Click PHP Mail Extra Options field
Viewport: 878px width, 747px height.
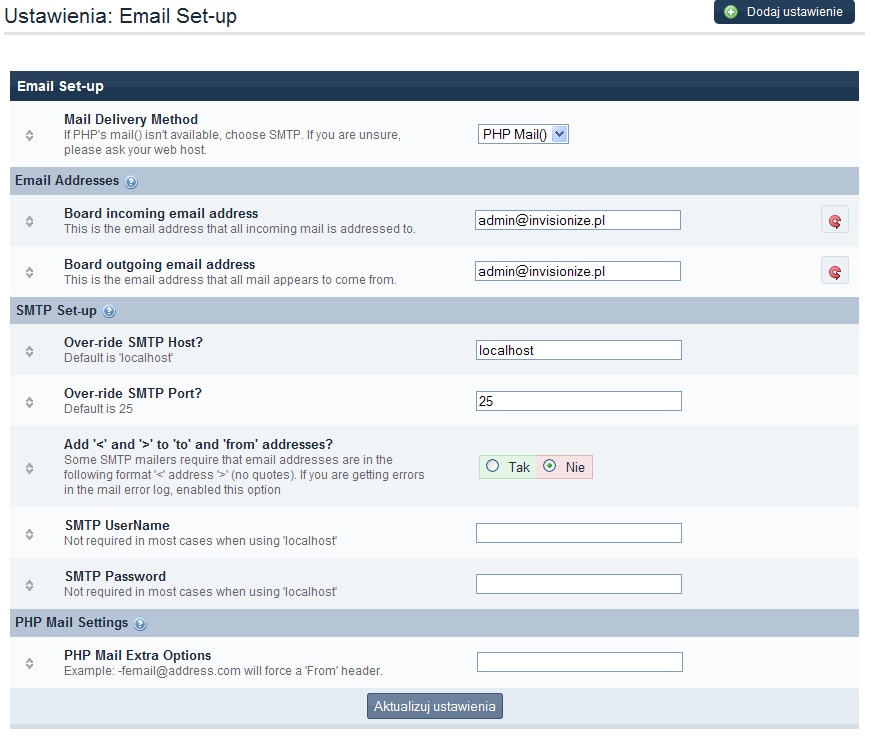pos(579,662)
